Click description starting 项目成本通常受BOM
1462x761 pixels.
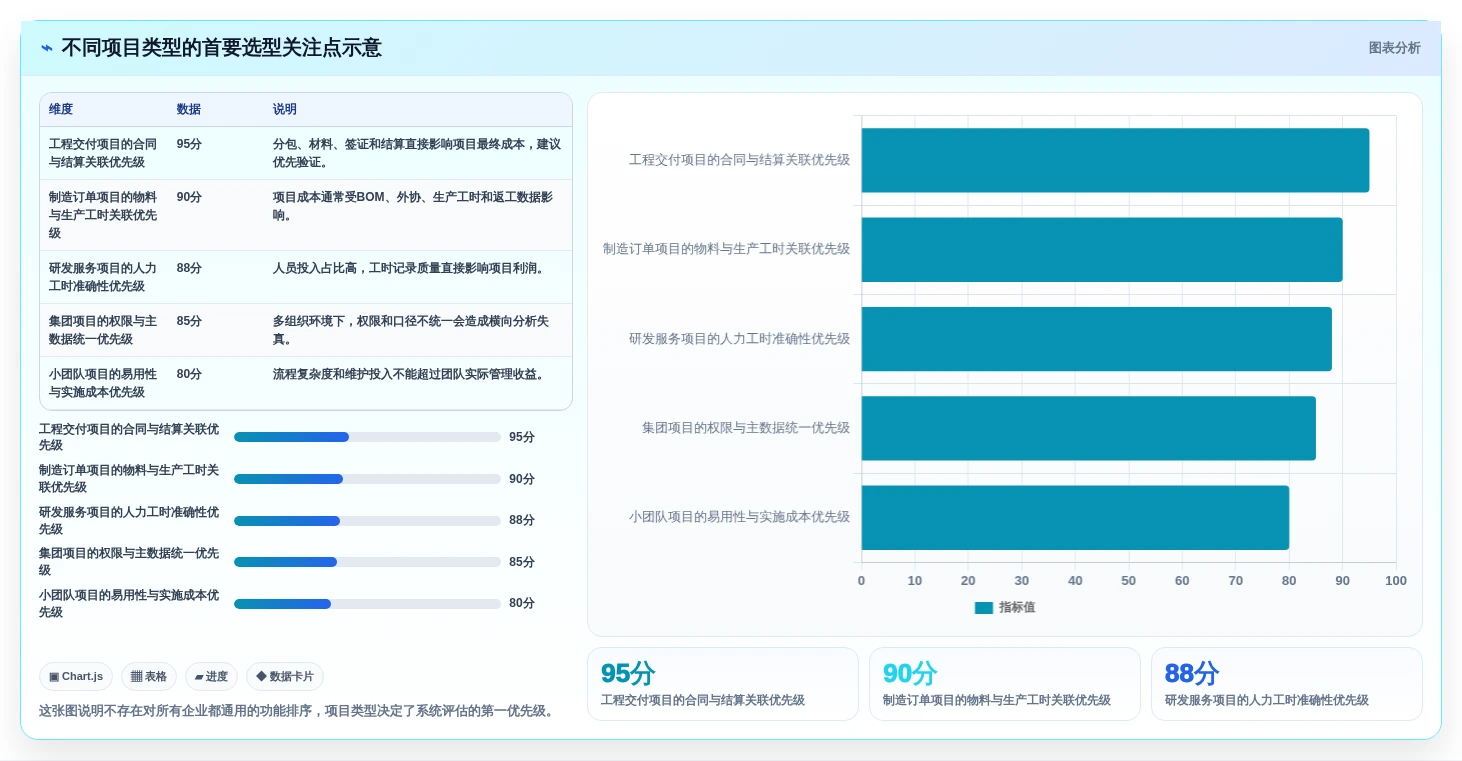tap(413, 206)
